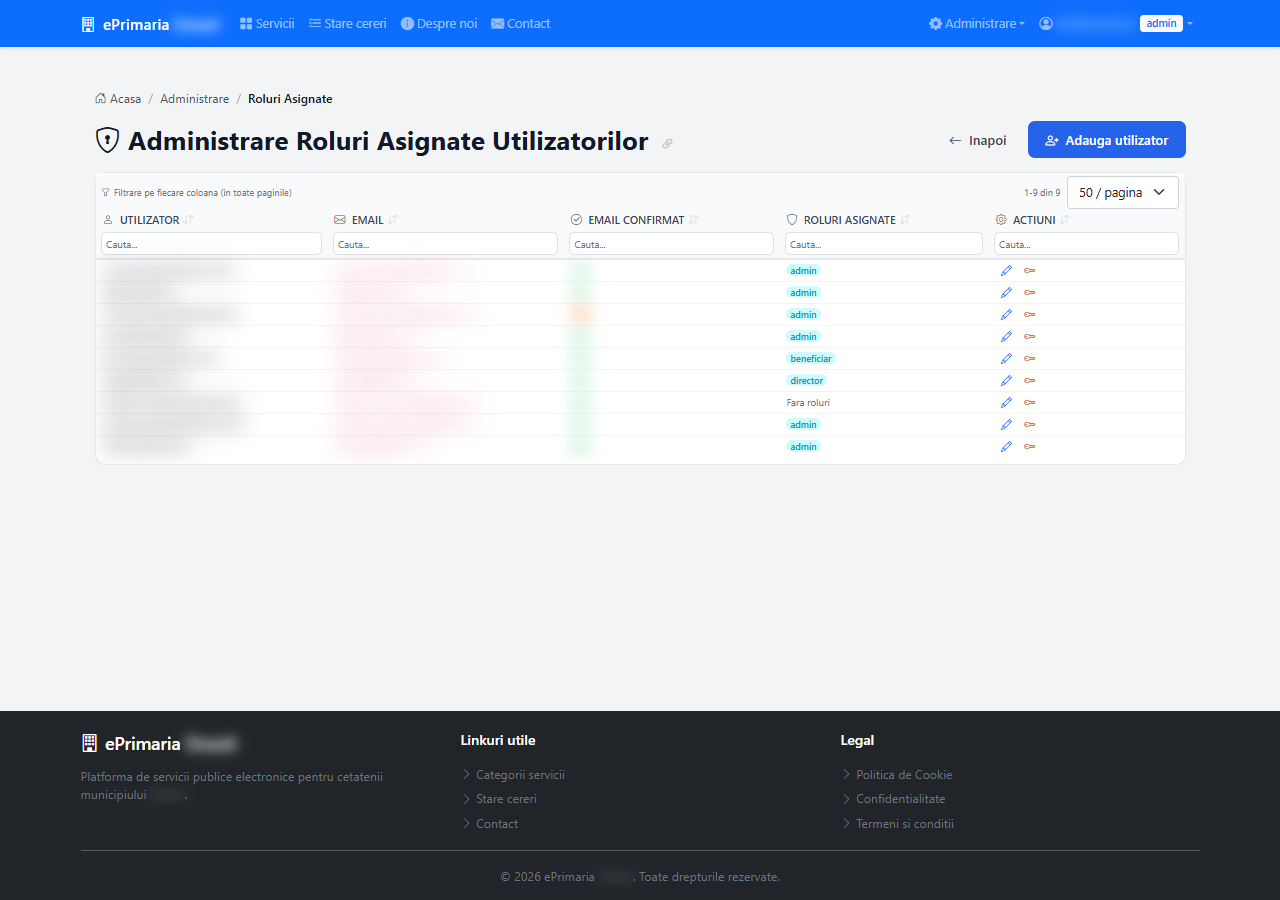Screen dimensions: 1280x900
Task: Sort by EMAIL CONFIRMAT column arrows
Action: [694, 220]
